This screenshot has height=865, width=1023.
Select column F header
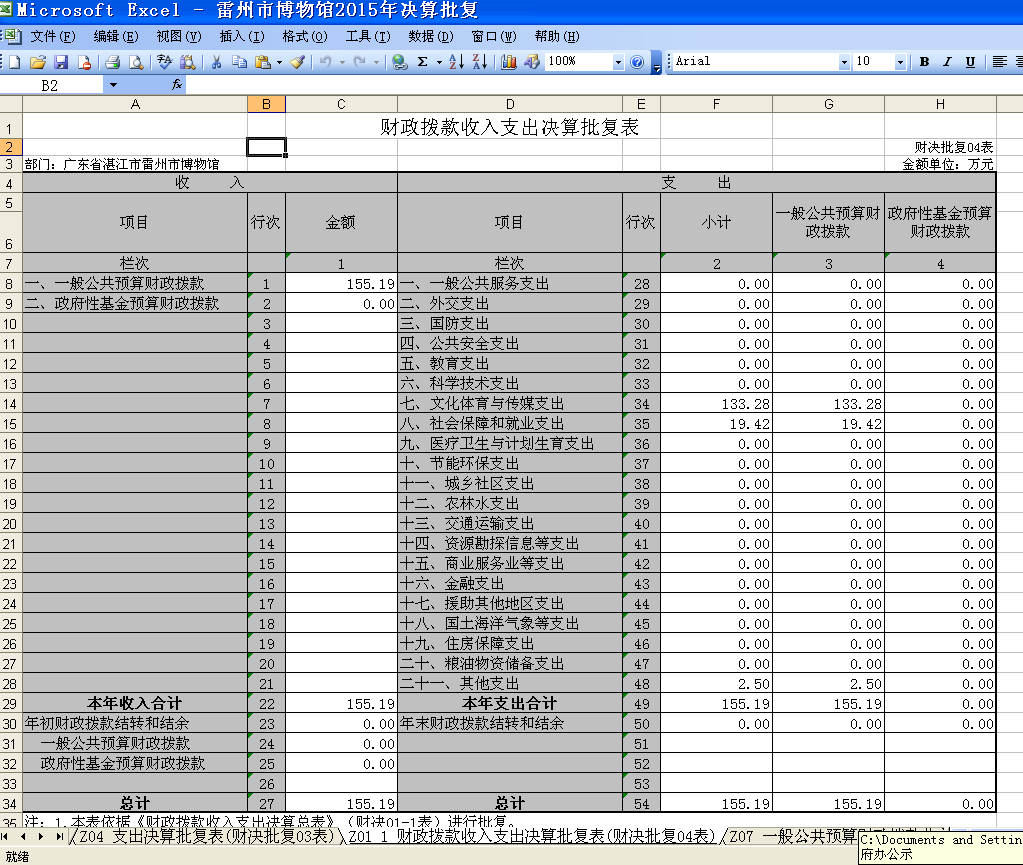coord(716,104)
